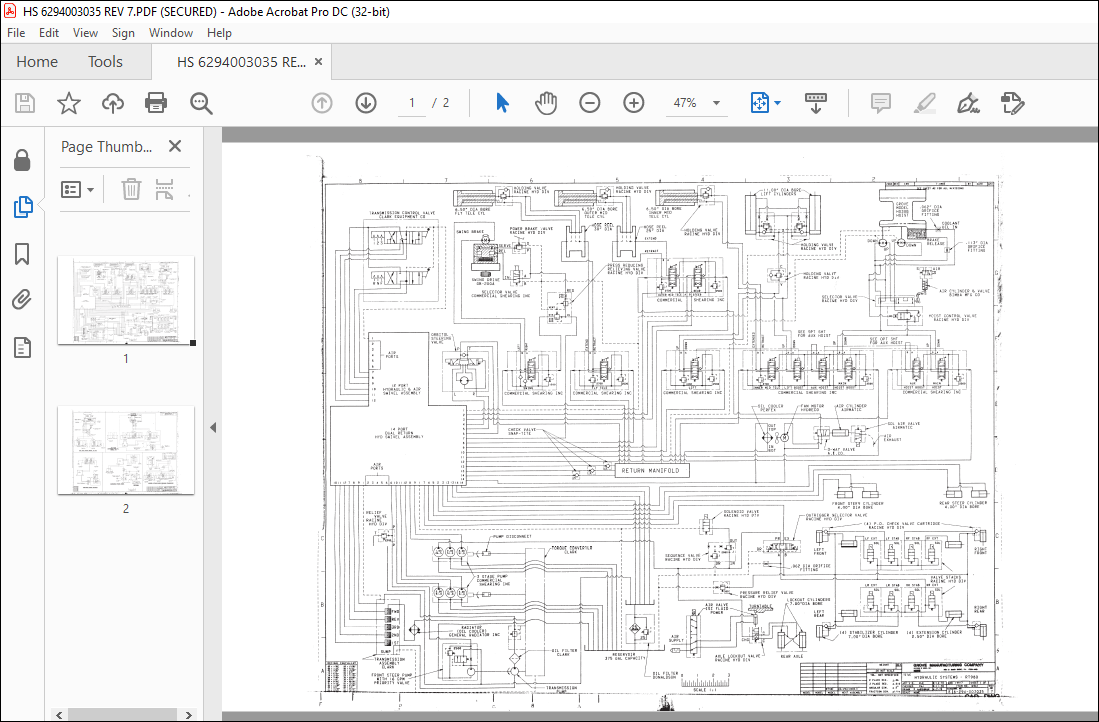Add a comment with sticky note icon
Viewport: 1099px width, 722px height.
point(880,103)
